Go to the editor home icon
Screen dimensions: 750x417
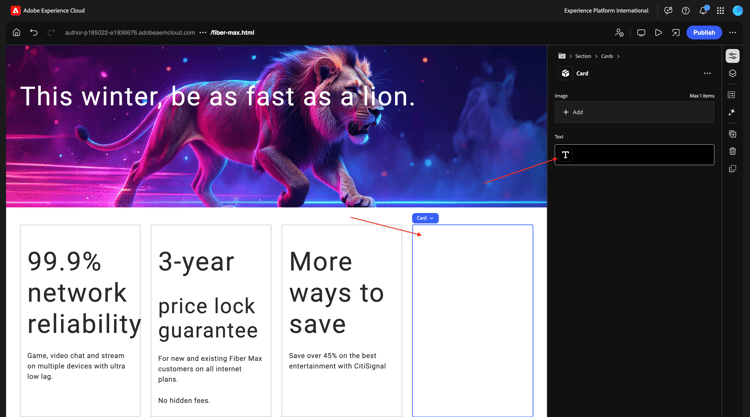pos(16,33)
